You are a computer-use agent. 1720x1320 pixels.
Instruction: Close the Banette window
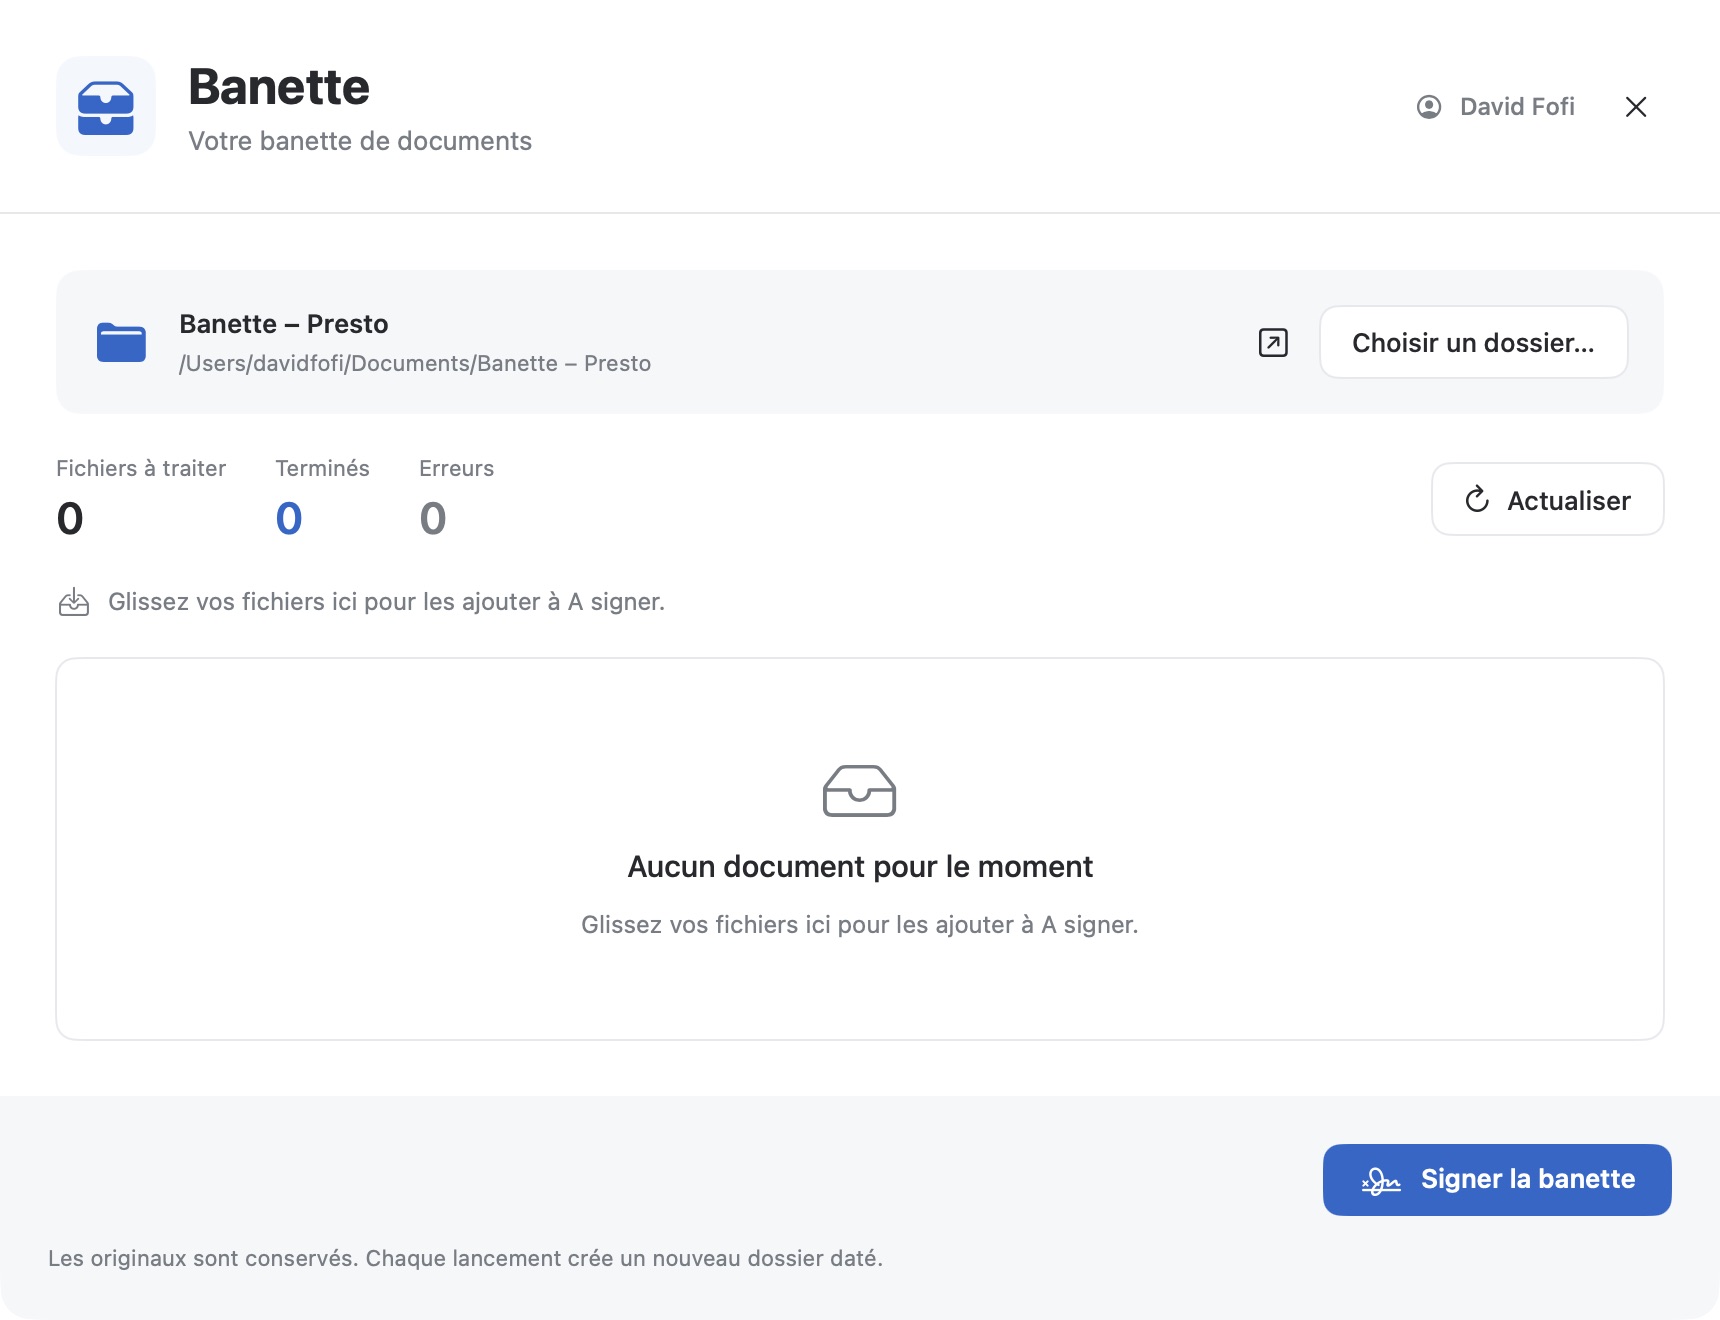coord(1636,107)
